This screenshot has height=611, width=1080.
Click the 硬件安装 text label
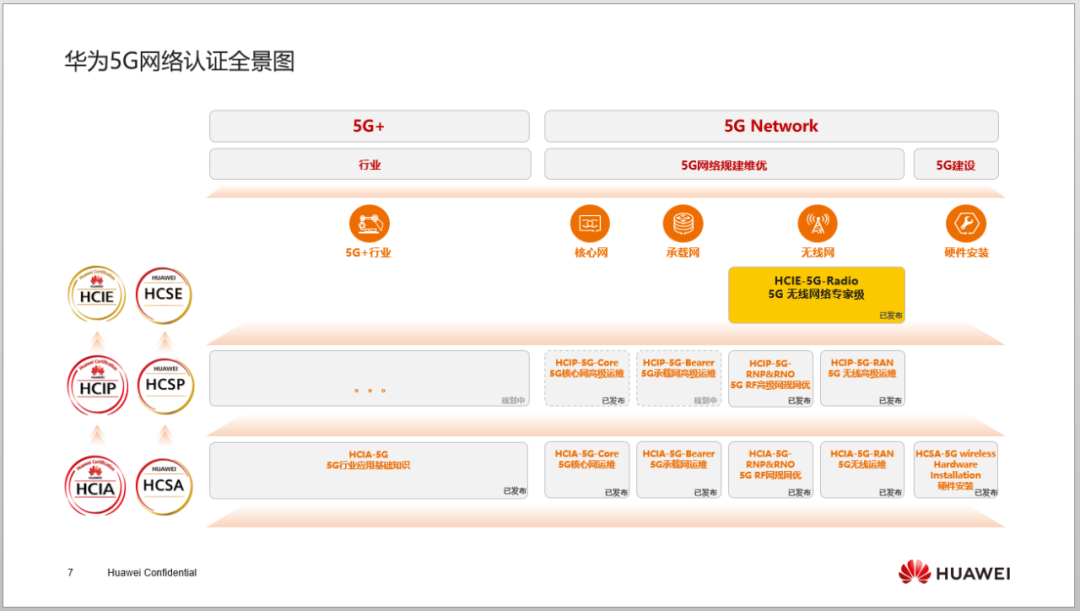(966, 253)
